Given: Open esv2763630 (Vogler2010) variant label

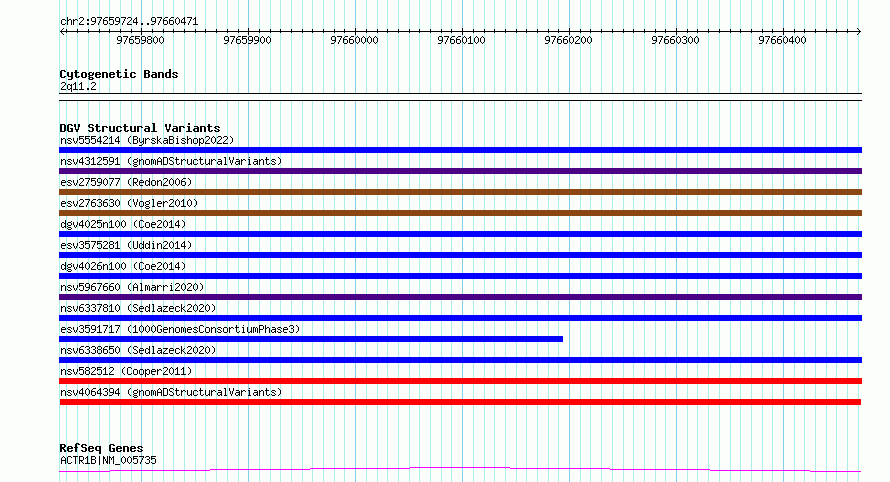Looking at the screenshot, I should 129,203.
